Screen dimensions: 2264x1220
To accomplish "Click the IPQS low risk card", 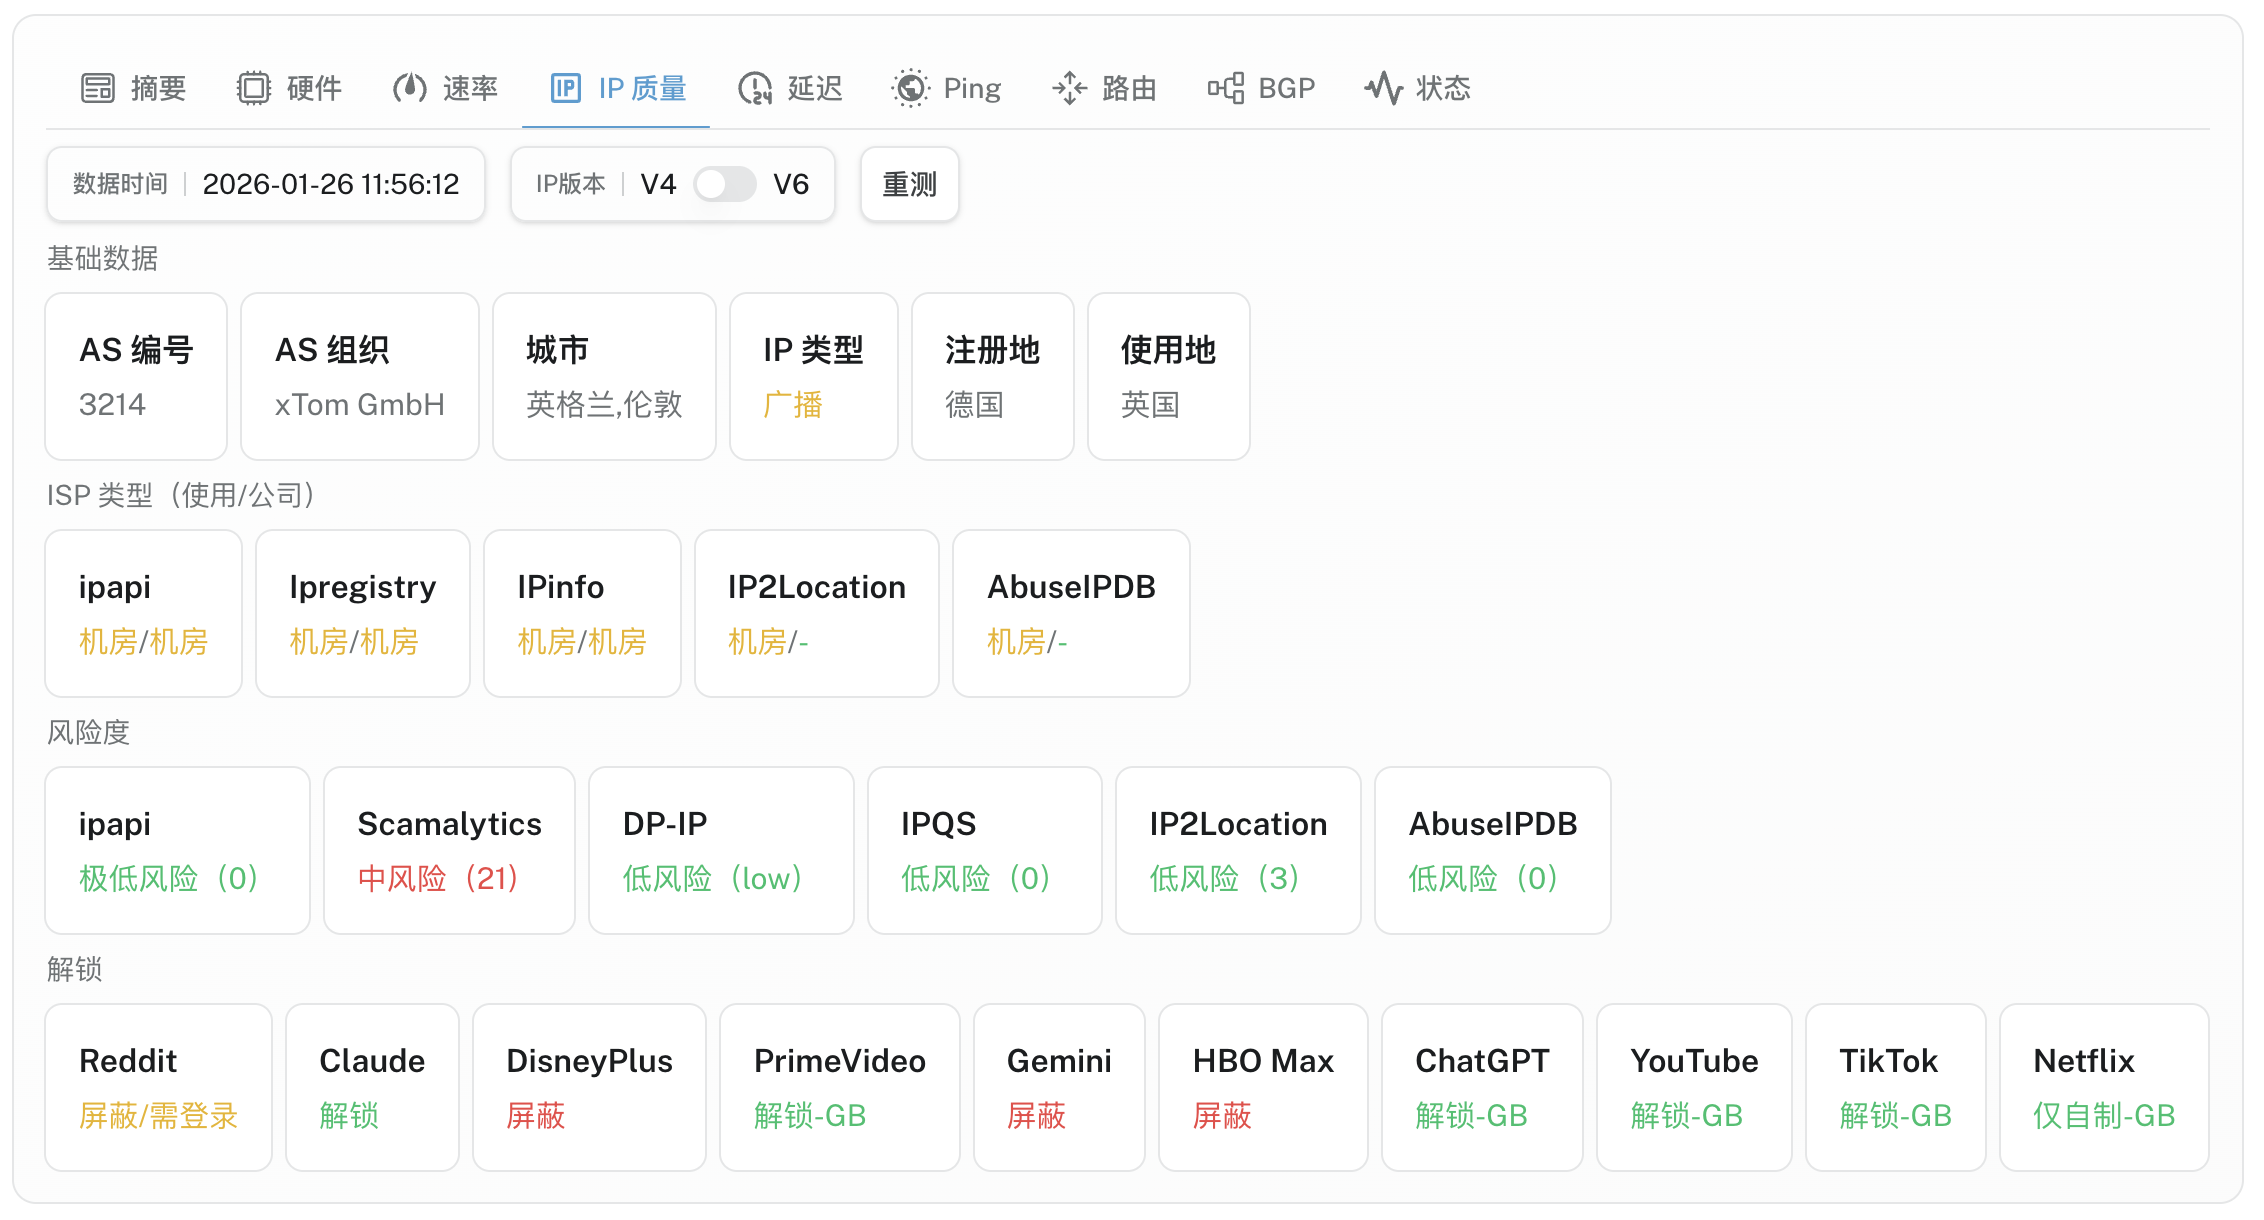I will pos(984,850).
